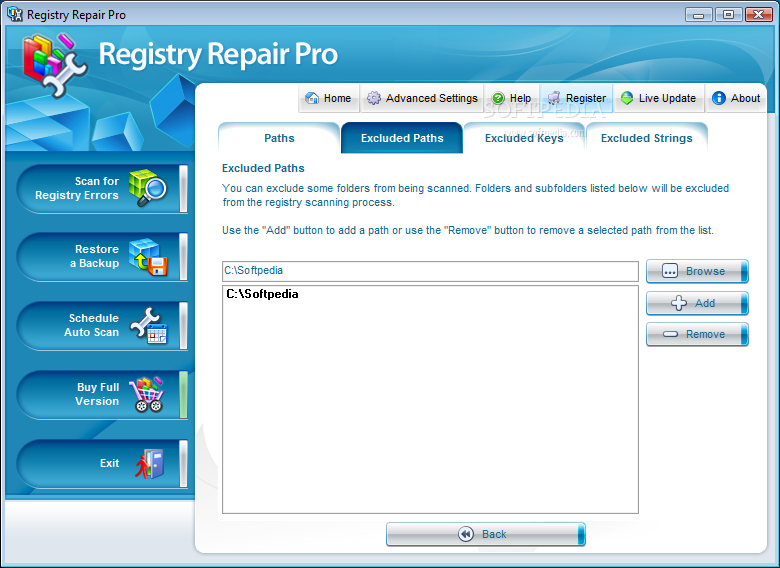Click the plus icon on Add button
Screen dimensions: 780x568
click(x=679, y=303)
